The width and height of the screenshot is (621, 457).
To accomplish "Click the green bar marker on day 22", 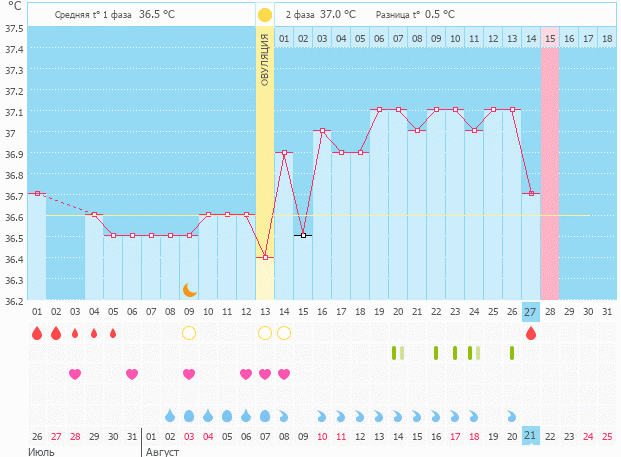I will (436, 353).
